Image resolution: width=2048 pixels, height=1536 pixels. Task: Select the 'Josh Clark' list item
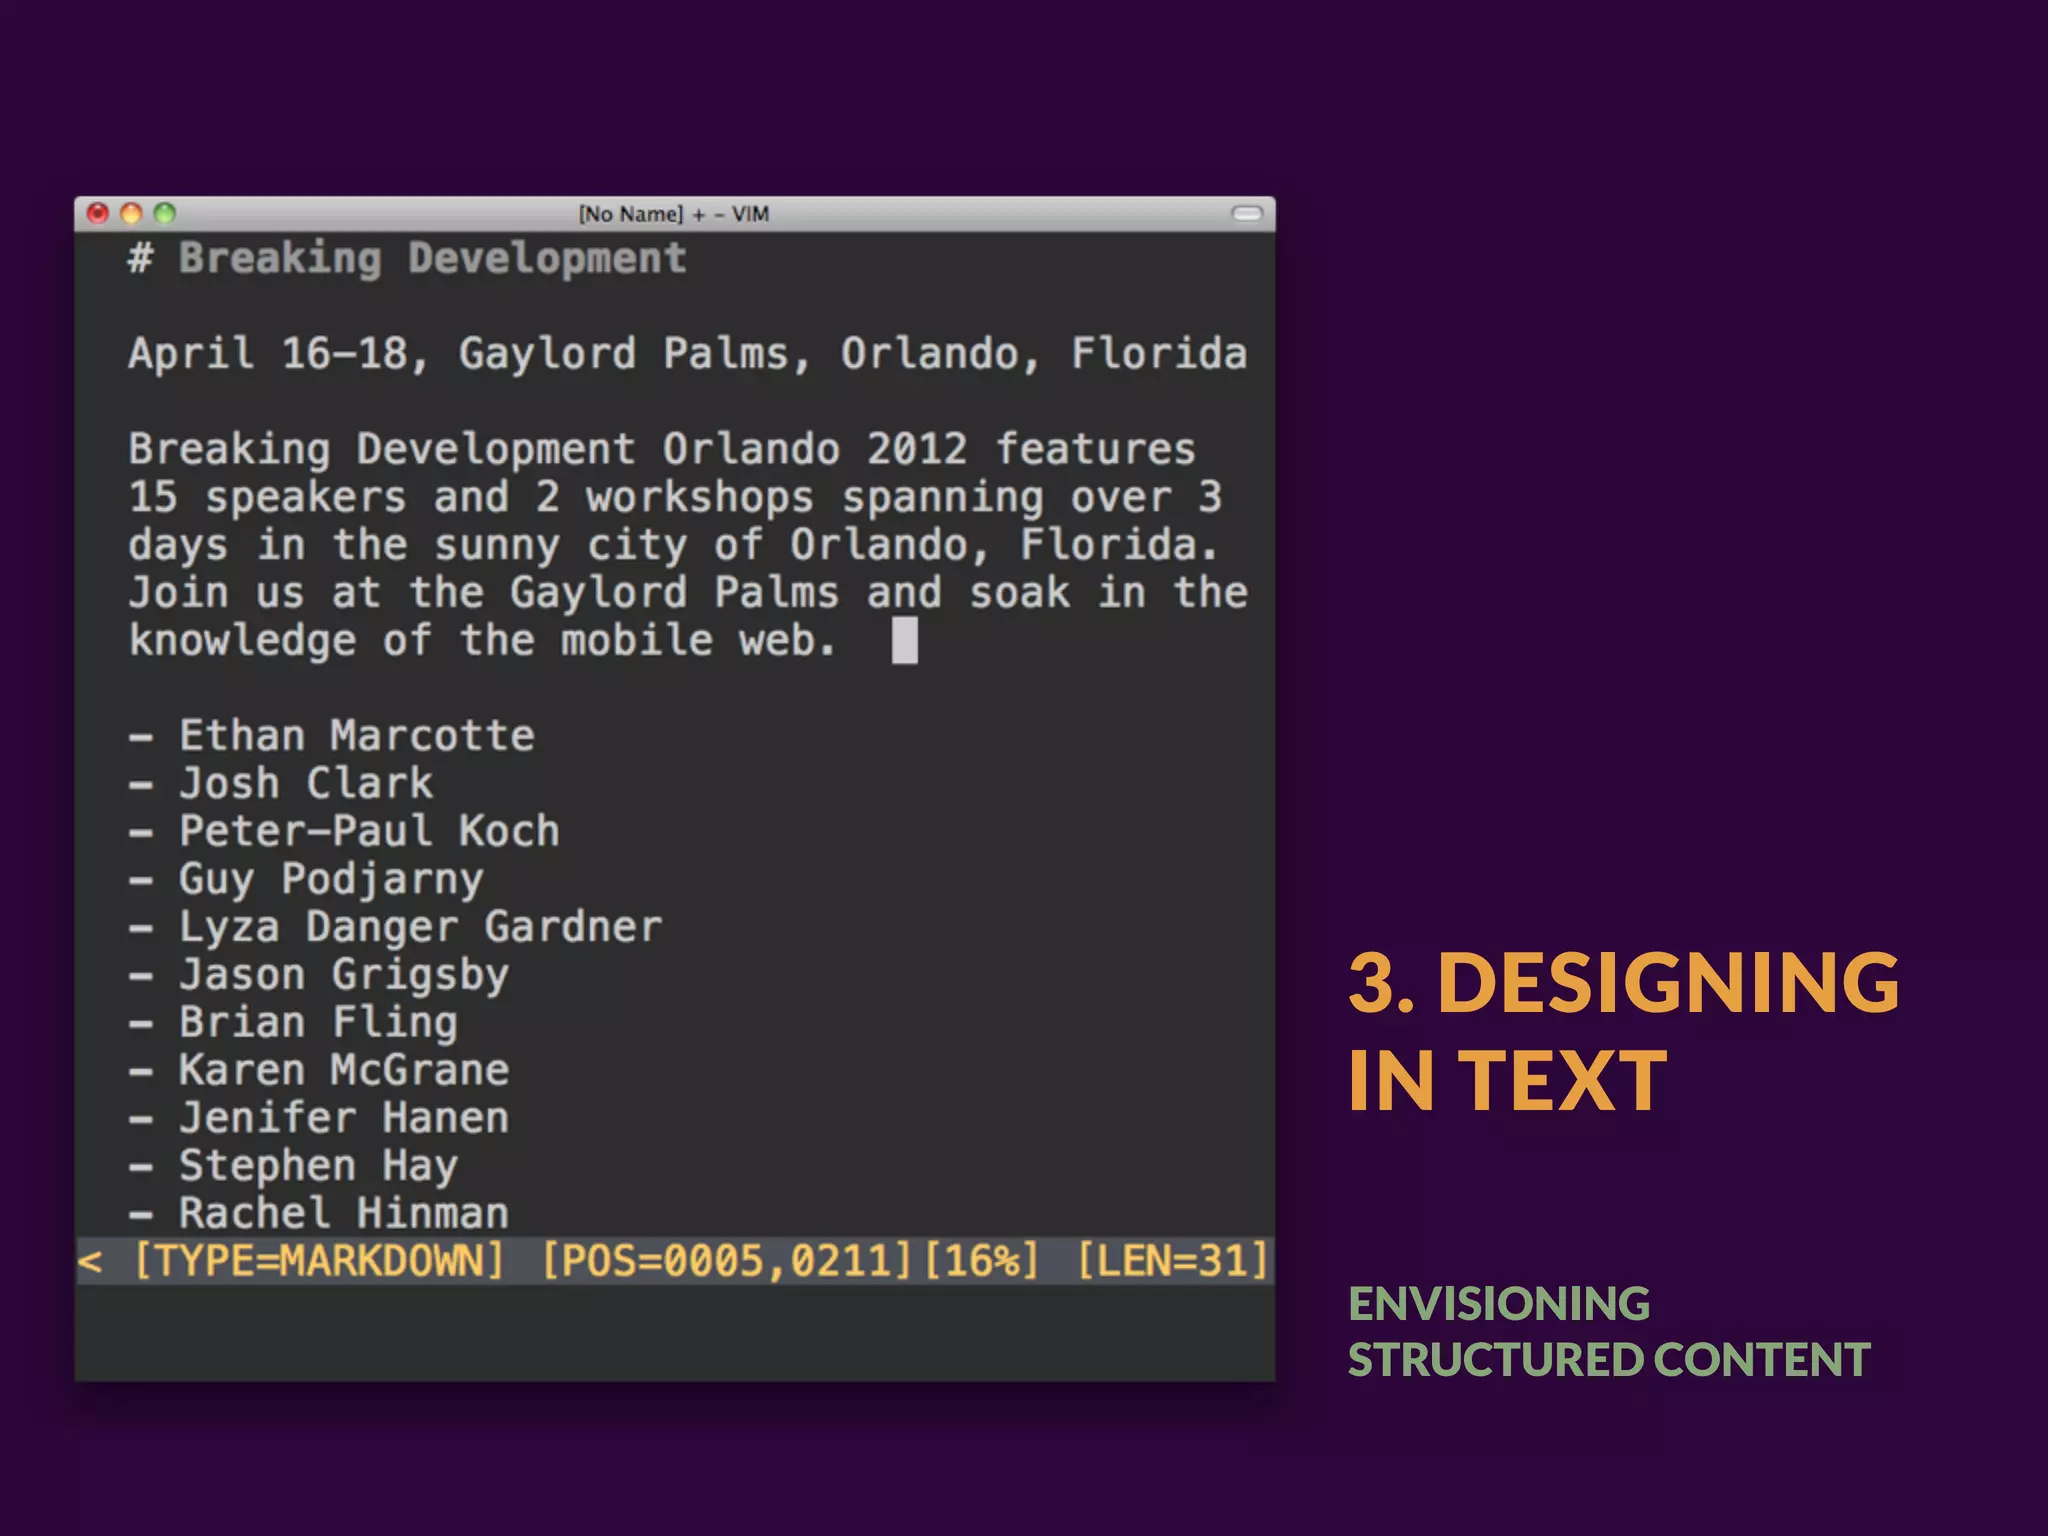pos(281,783)
